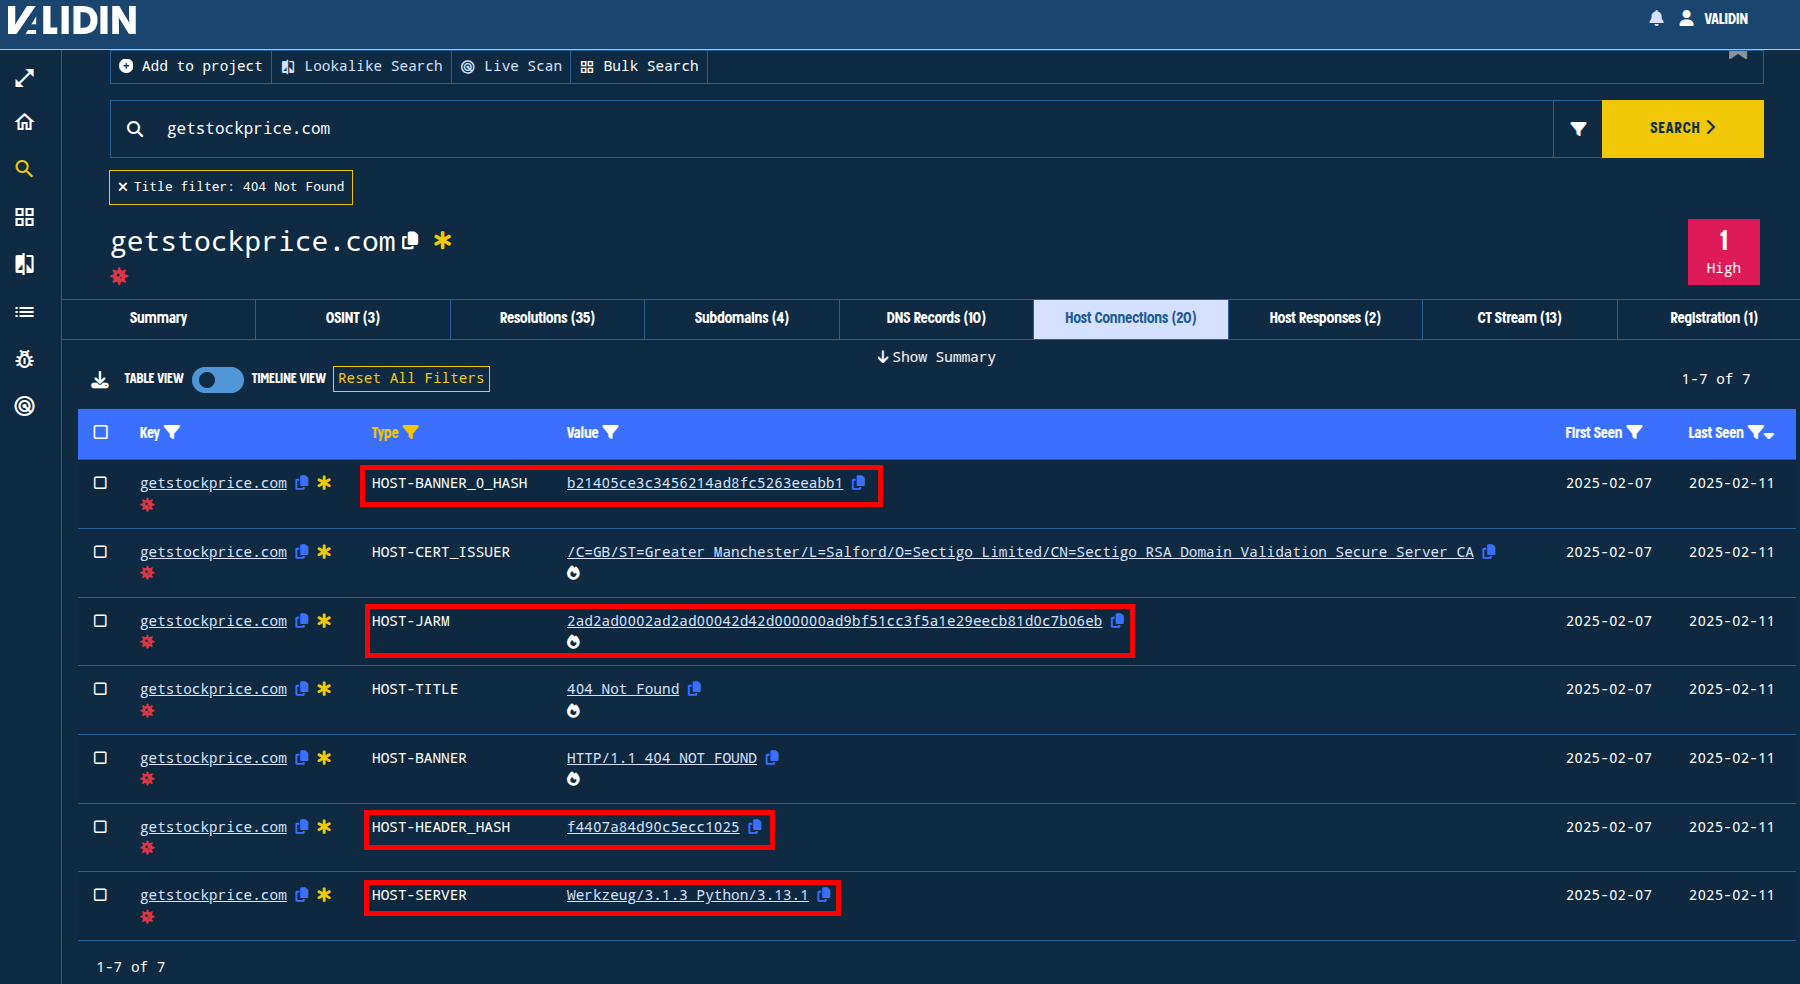Open the dashboard grid icon in sidebar
Screen dimensions: 1800x984
25,217
